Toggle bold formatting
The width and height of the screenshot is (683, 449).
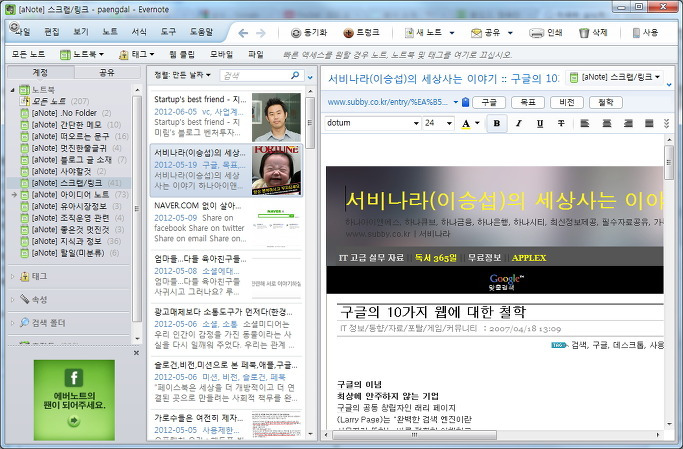497,123
